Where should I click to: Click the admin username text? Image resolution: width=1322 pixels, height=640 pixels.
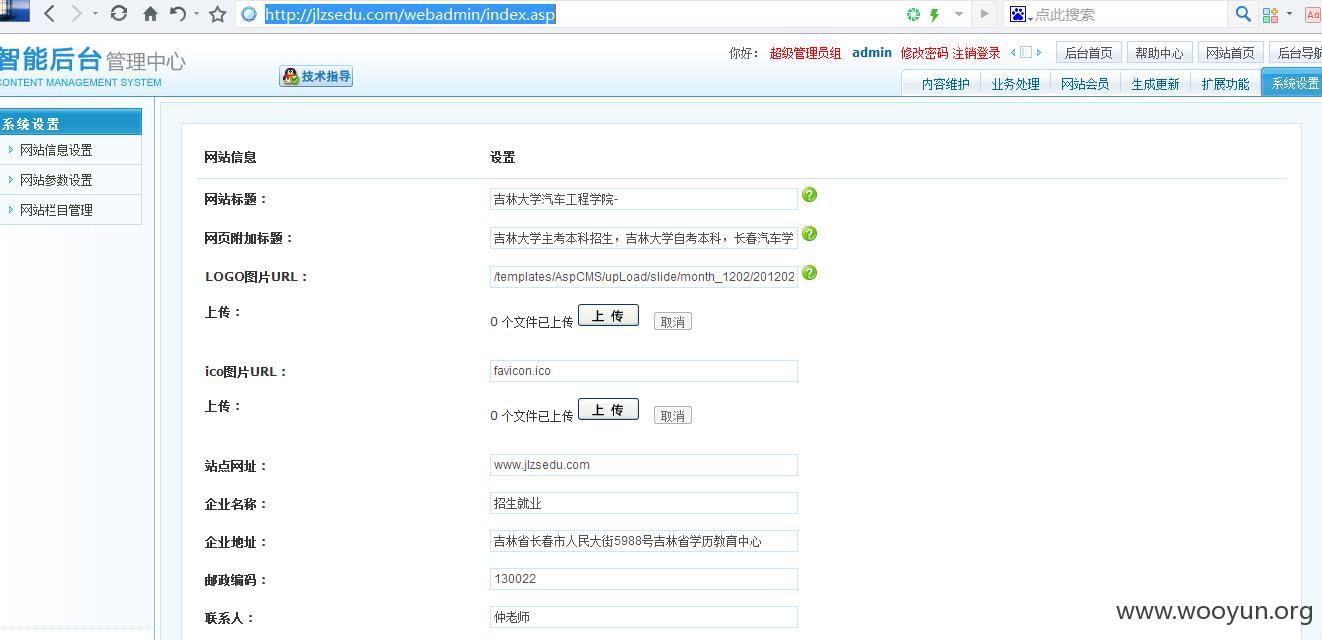(x=872, y=53)
